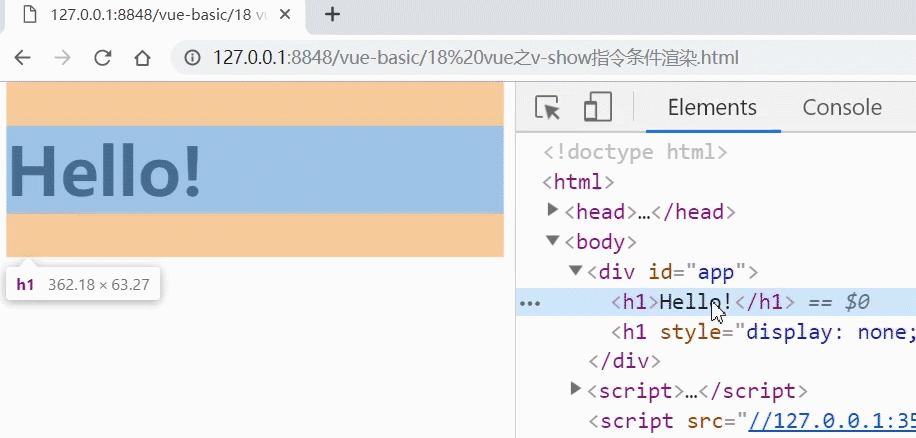Expand the script element node
This screenshot has width=916, height=438.
575,388
